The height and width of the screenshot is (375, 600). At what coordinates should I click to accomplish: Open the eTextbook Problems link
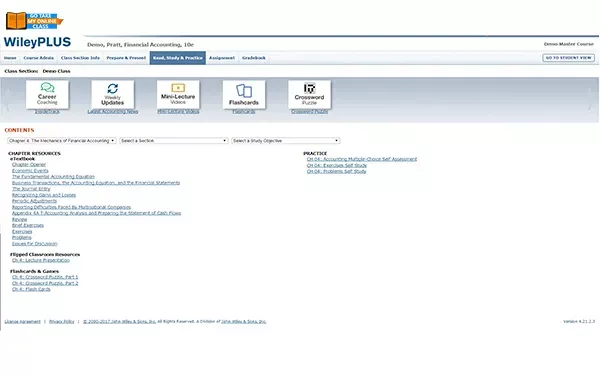tap(22, 238)
